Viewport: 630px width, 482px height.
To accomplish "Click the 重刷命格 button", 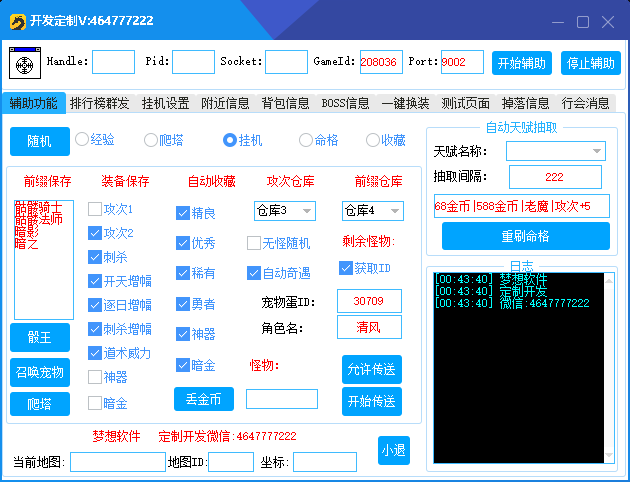I will [525, 237].
